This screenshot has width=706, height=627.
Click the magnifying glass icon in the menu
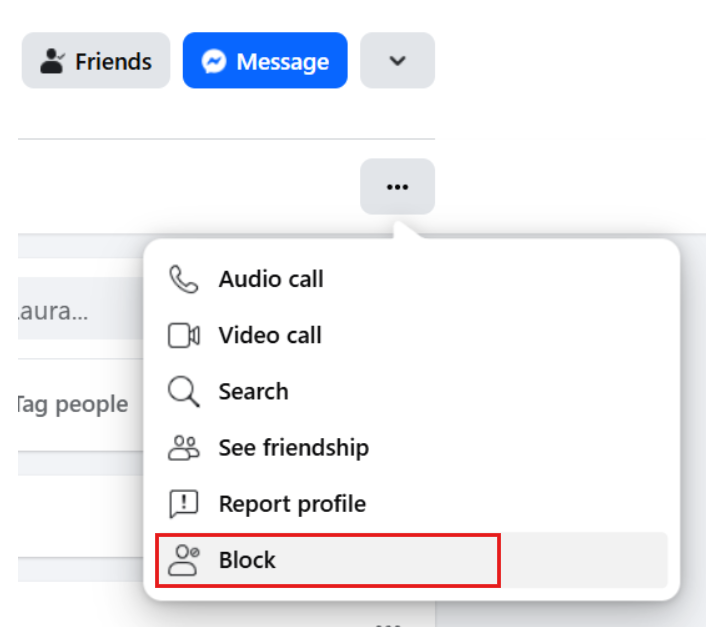tap(184, 392)
